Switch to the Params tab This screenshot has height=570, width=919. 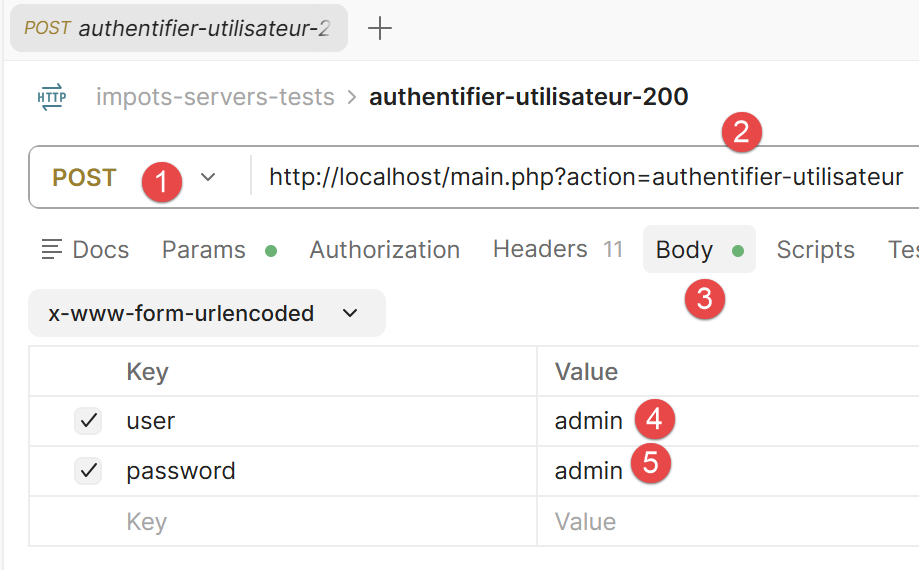(x=219, y=250)
